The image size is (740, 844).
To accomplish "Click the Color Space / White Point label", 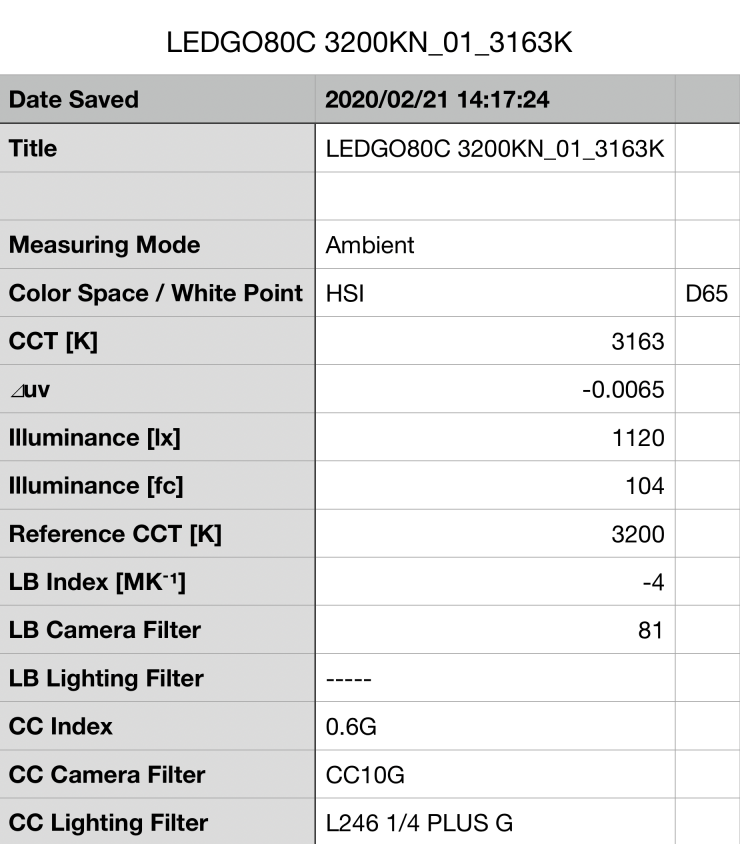I will (x=155, y=293).
